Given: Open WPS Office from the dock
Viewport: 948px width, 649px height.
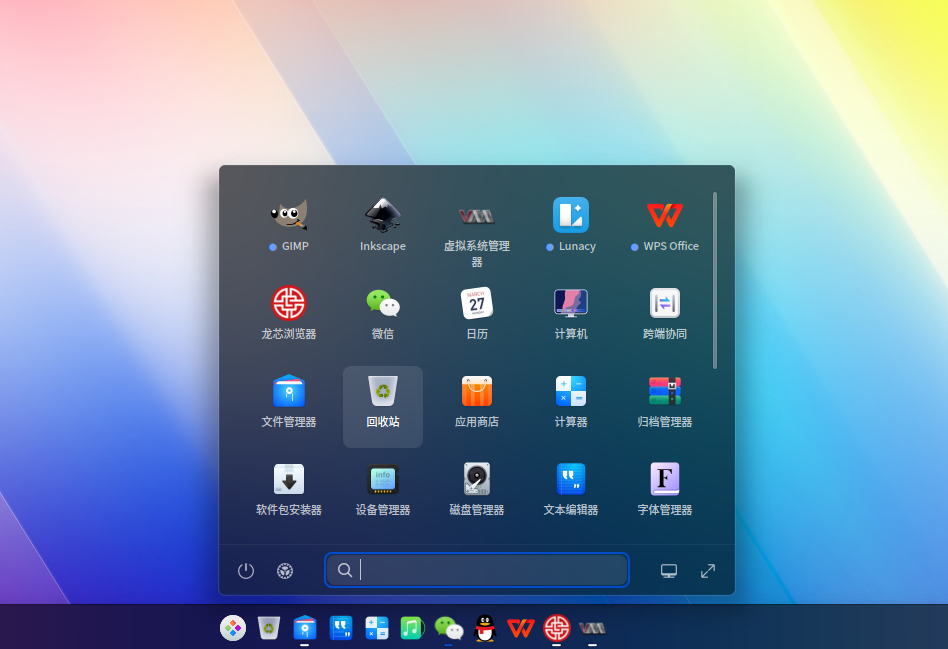Looking at the screenshot, I should (521, 628).
